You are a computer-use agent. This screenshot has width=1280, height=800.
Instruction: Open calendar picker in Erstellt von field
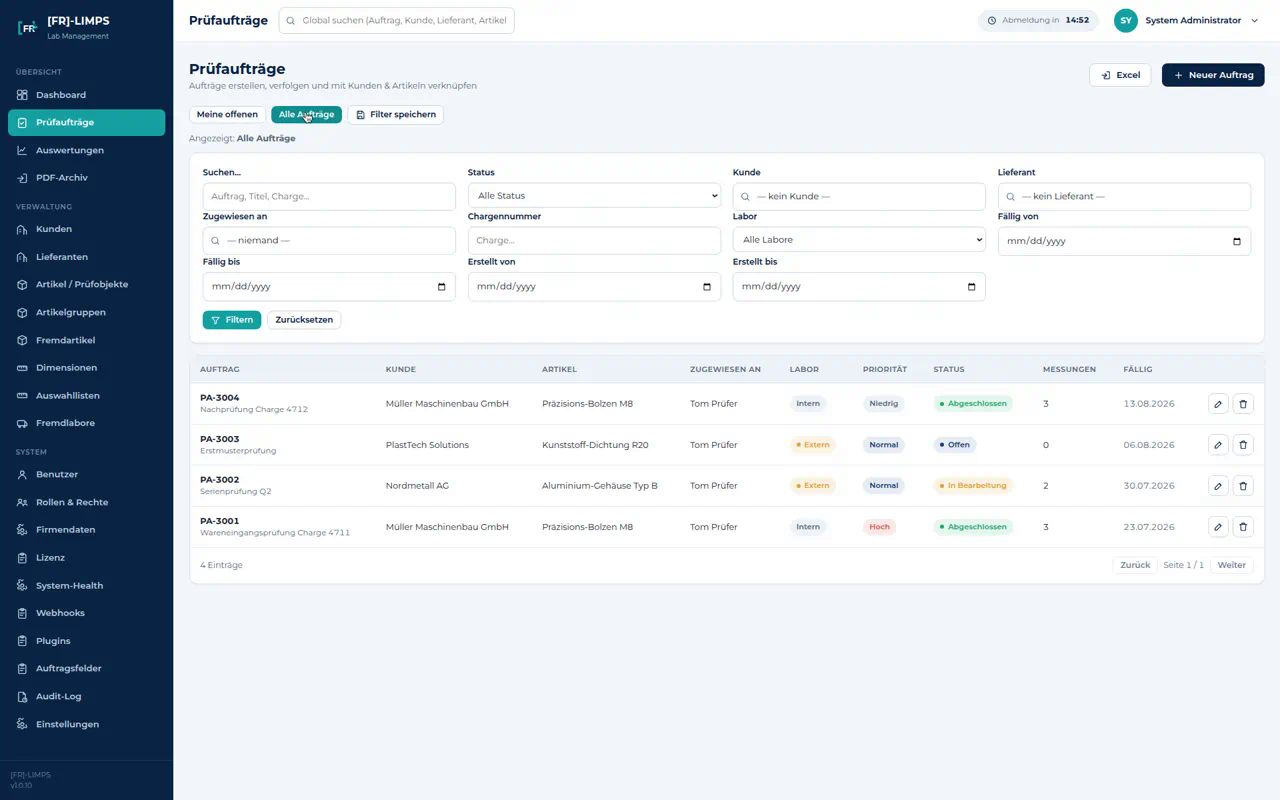707,287
